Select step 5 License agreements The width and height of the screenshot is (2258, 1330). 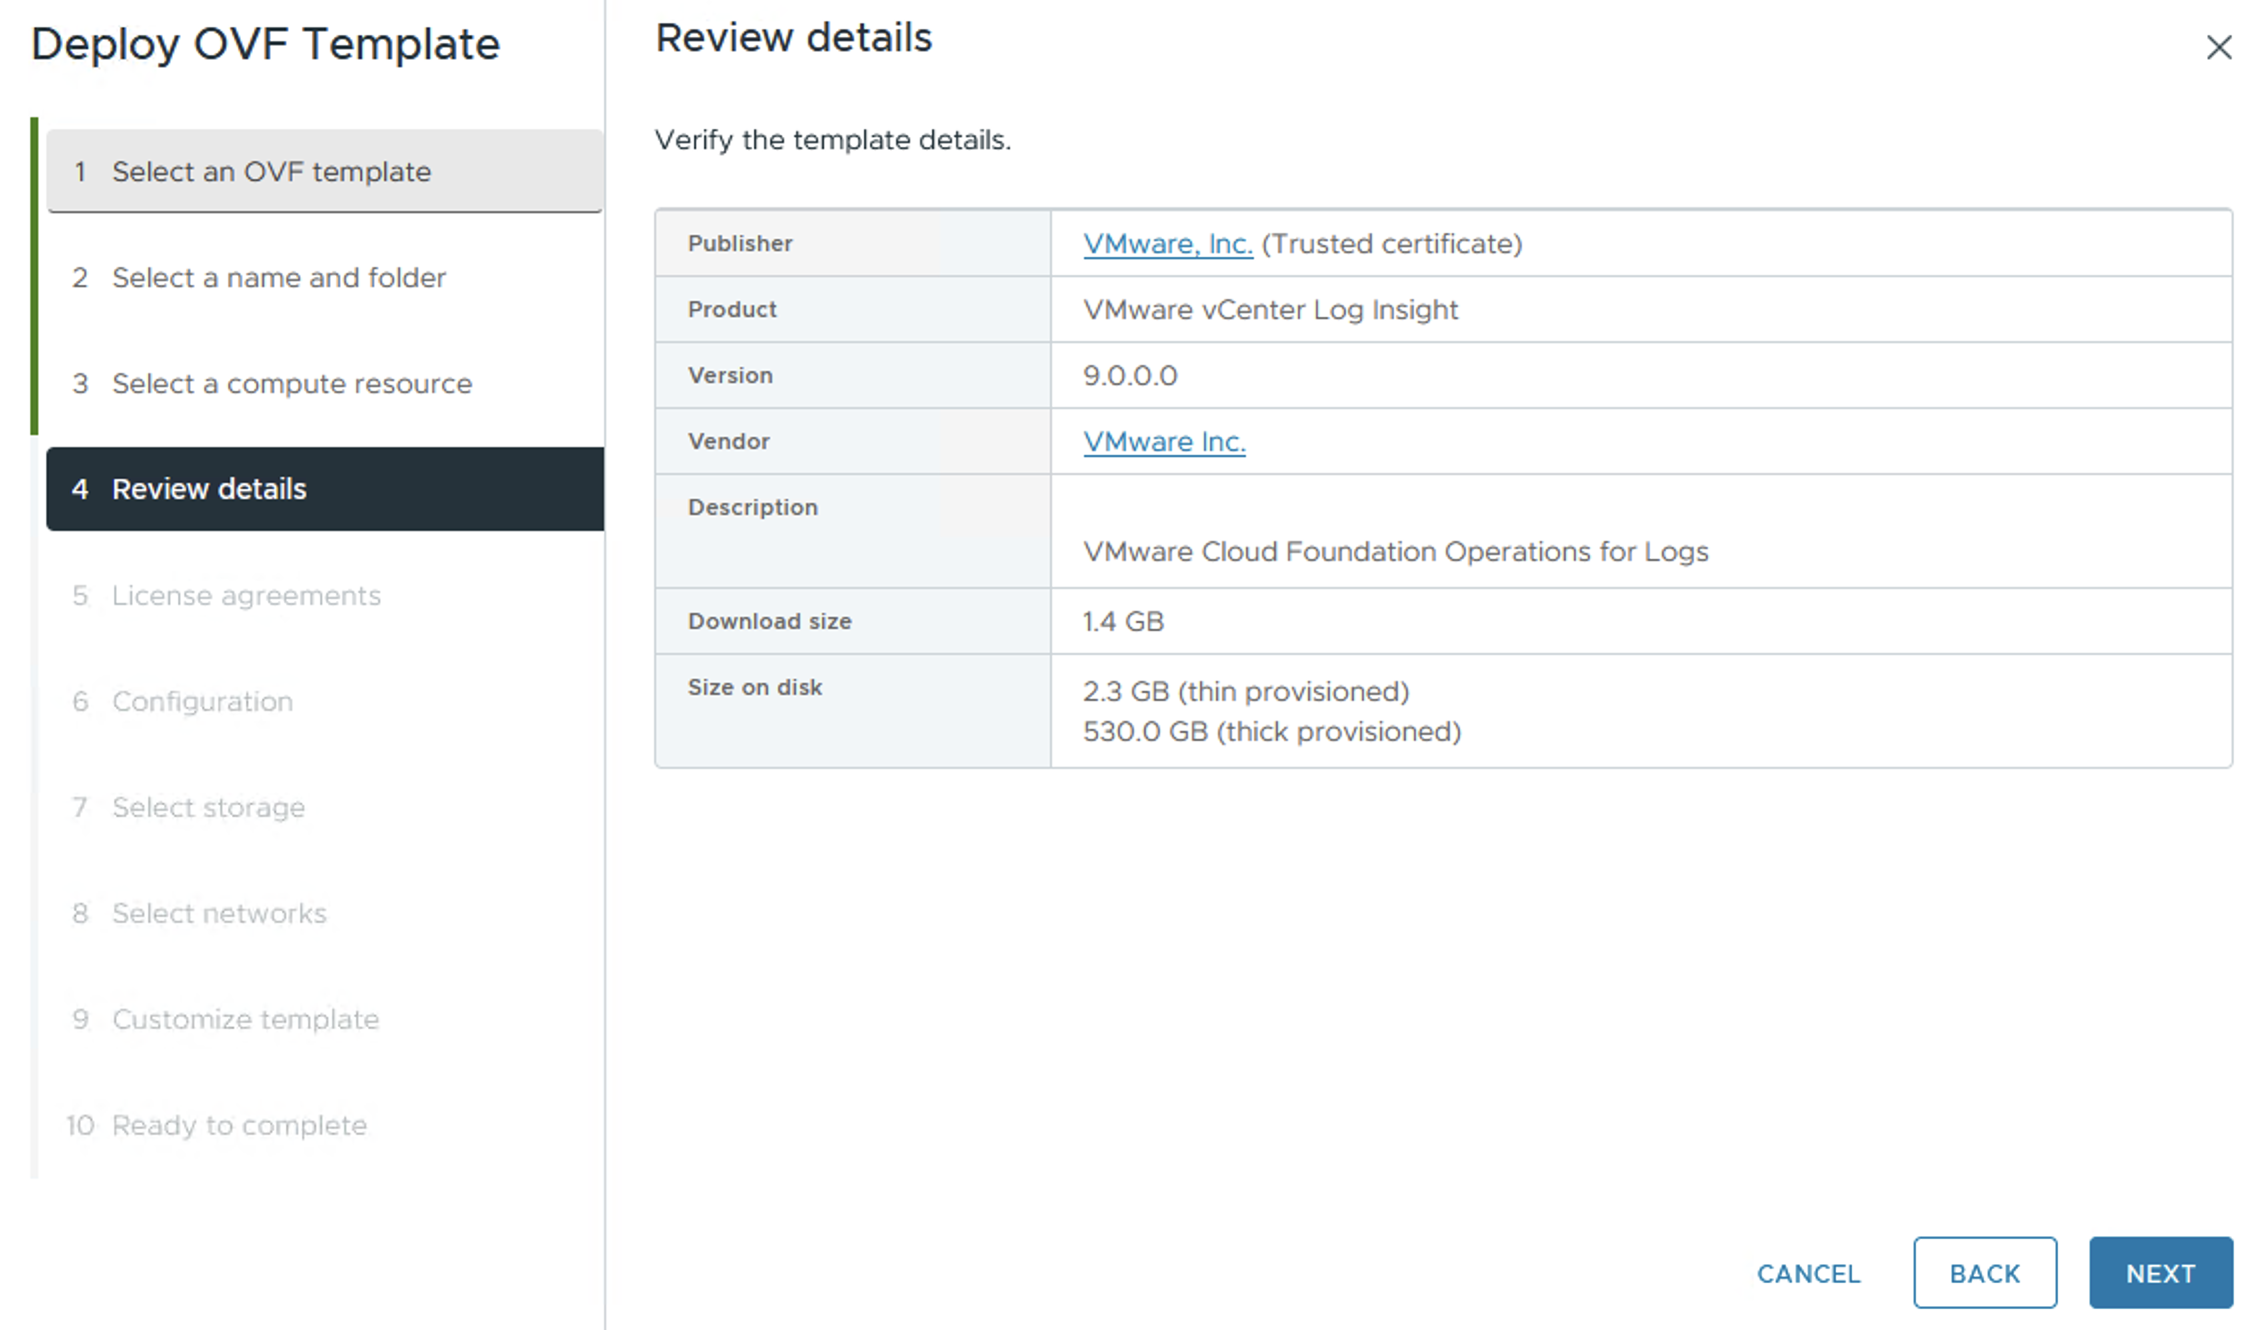(246, 595)
